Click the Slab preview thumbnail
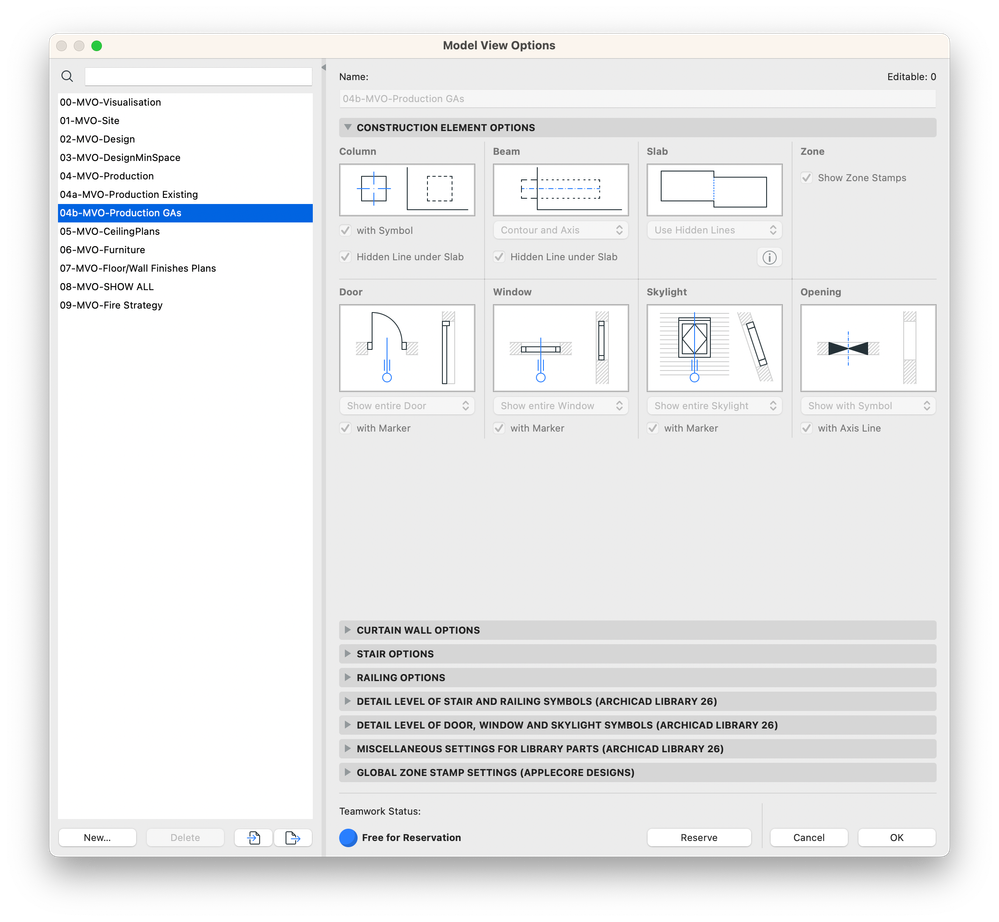 714,190
